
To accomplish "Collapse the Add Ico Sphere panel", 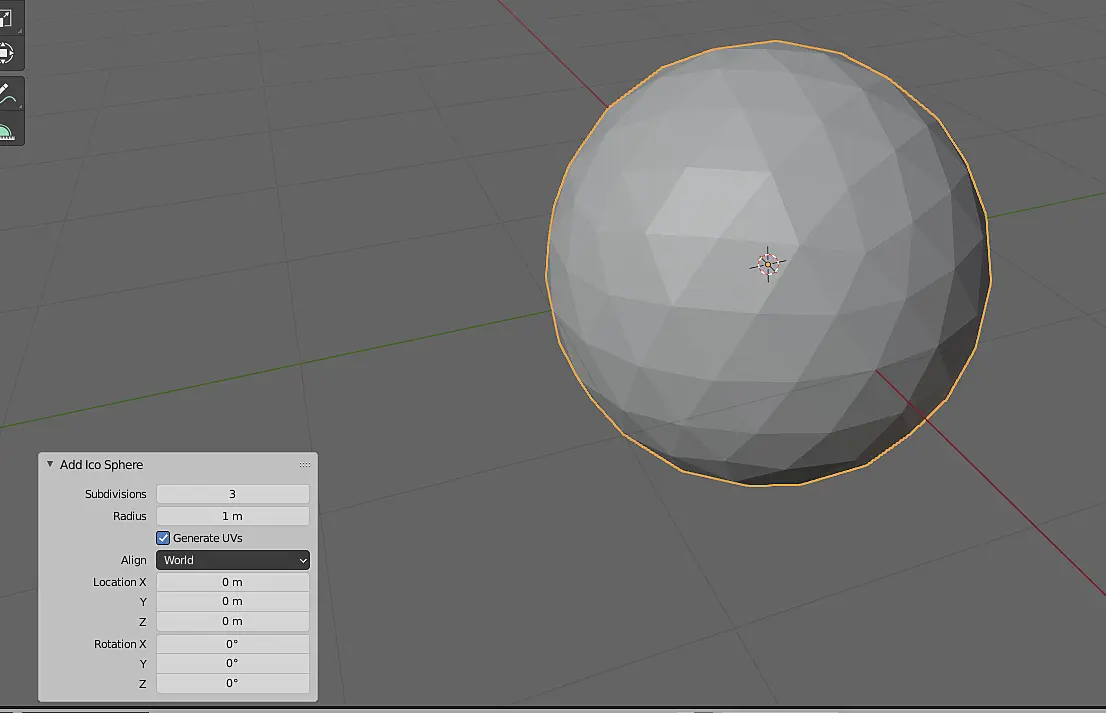I will pos(50,464).
